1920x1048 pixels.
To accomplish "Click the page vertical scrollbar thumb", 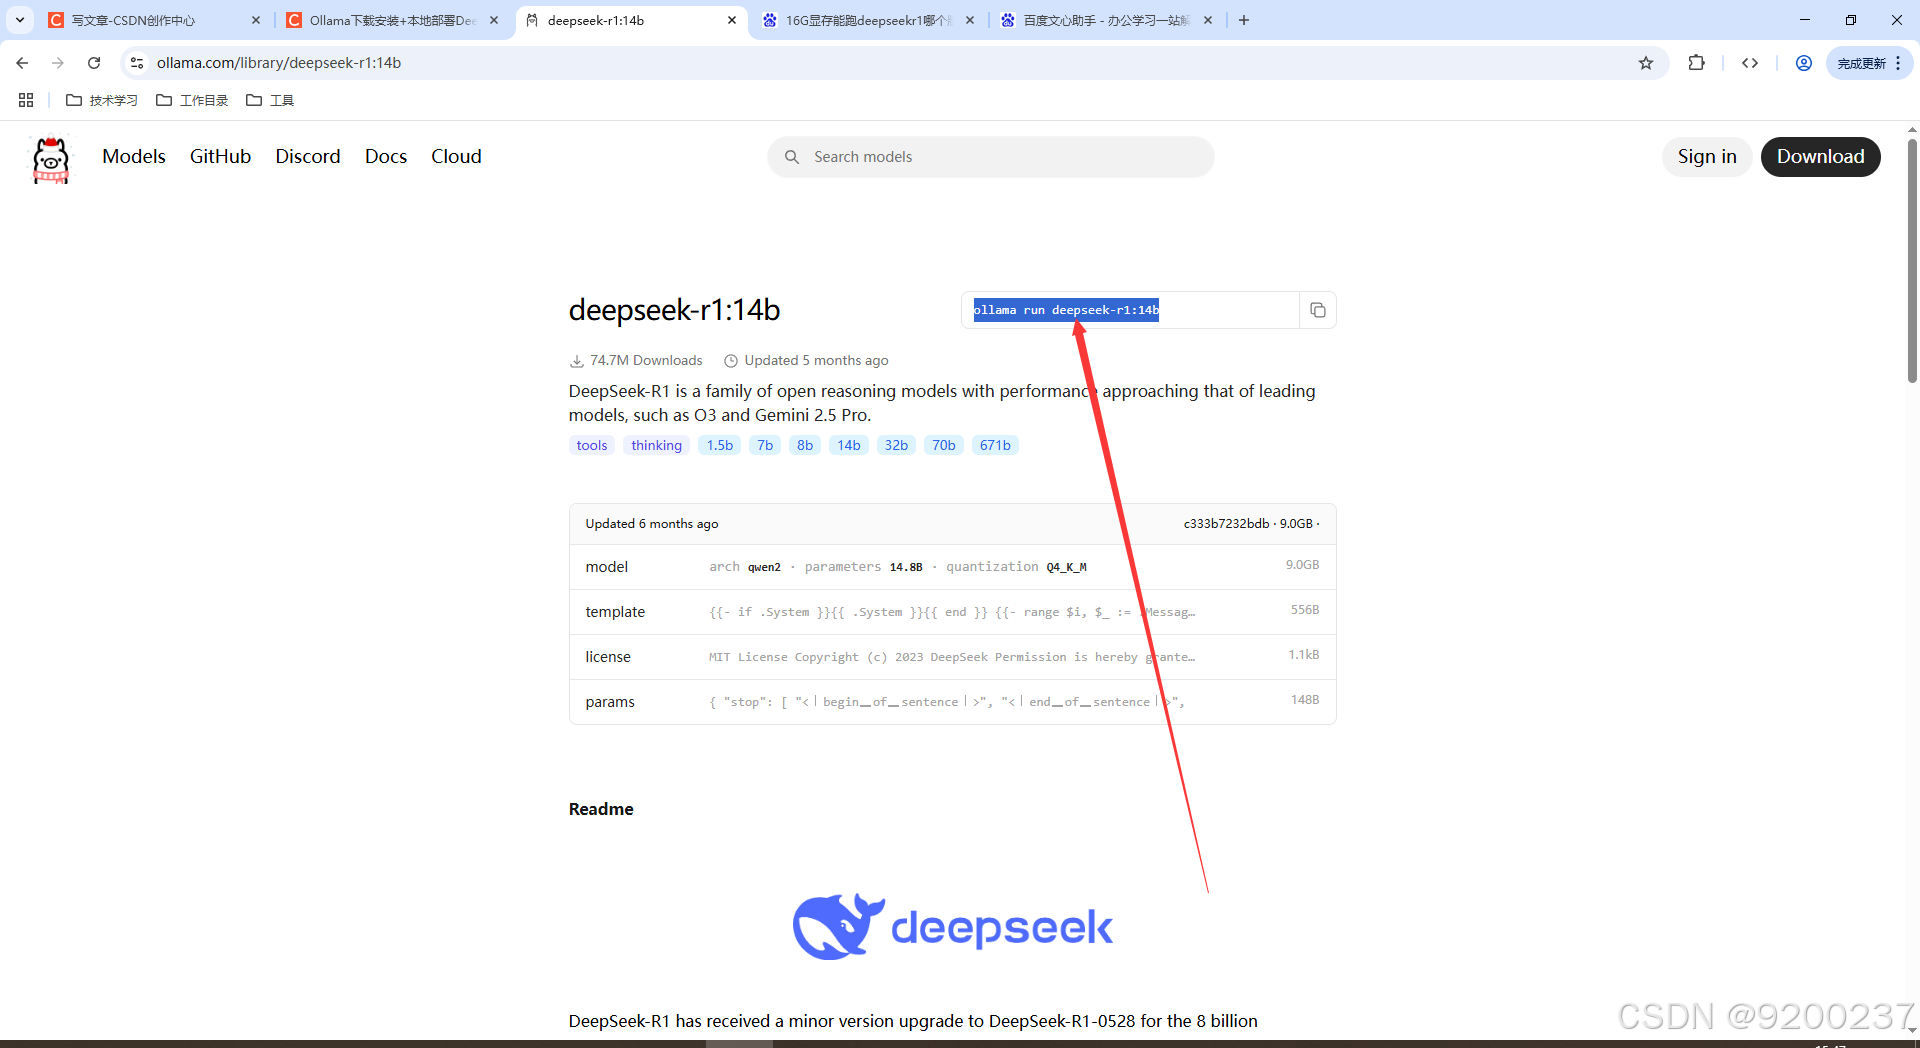I will [x=1912, y=260].
